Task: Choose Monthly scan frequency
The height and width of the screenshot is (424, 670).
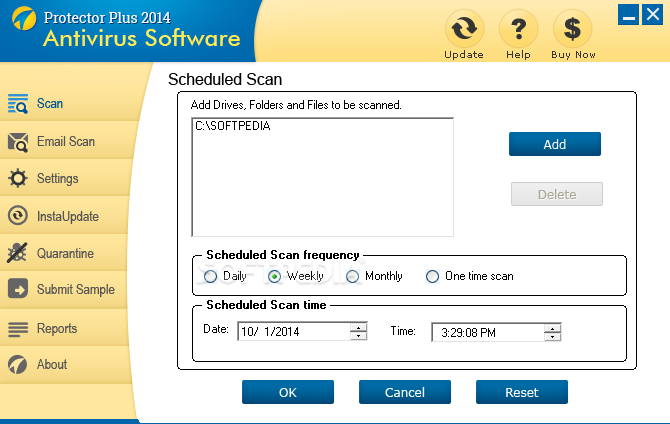Action: pos(353,277)
